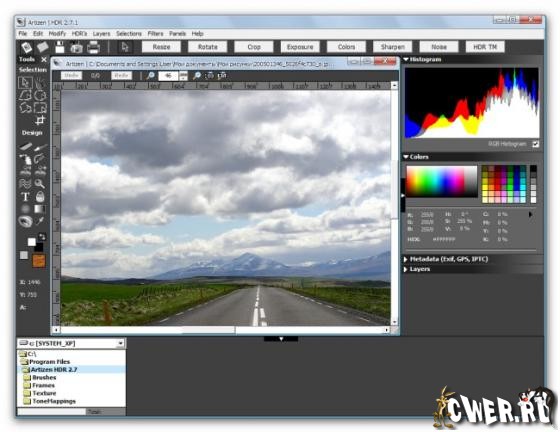Open the HDR's menu

tap(79, 34)
